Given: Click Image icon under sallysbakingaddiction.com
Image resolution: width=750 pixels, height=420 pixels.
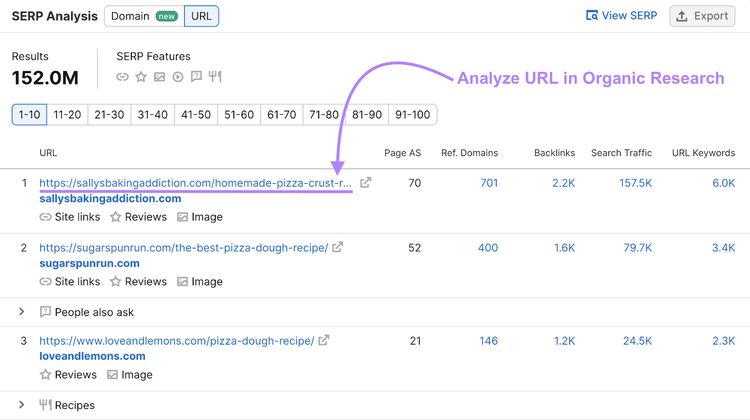Looking at the screenshot, I should [182, 217].
